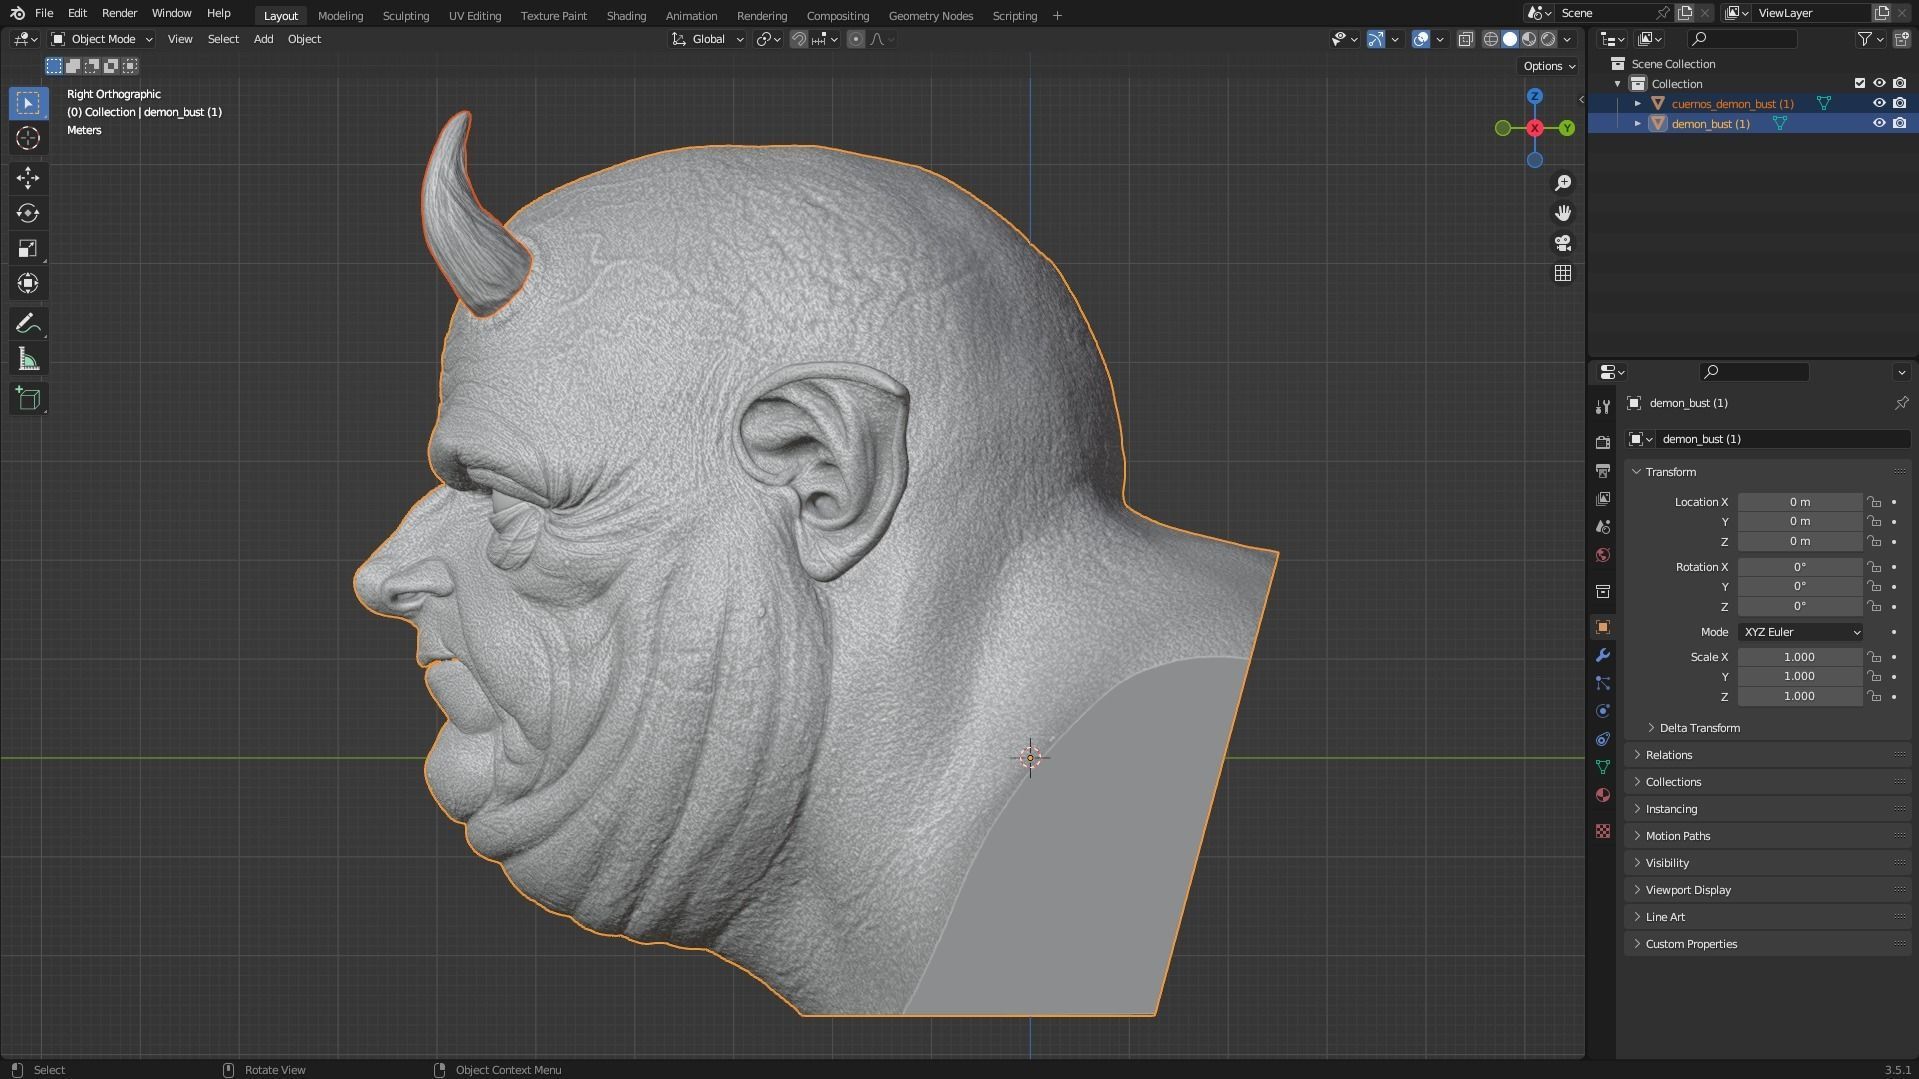Image resolution: width=1919 pixels, height=1079 pixels.
Task: Open the View Layer properties tab
Action: point(1603,499)
